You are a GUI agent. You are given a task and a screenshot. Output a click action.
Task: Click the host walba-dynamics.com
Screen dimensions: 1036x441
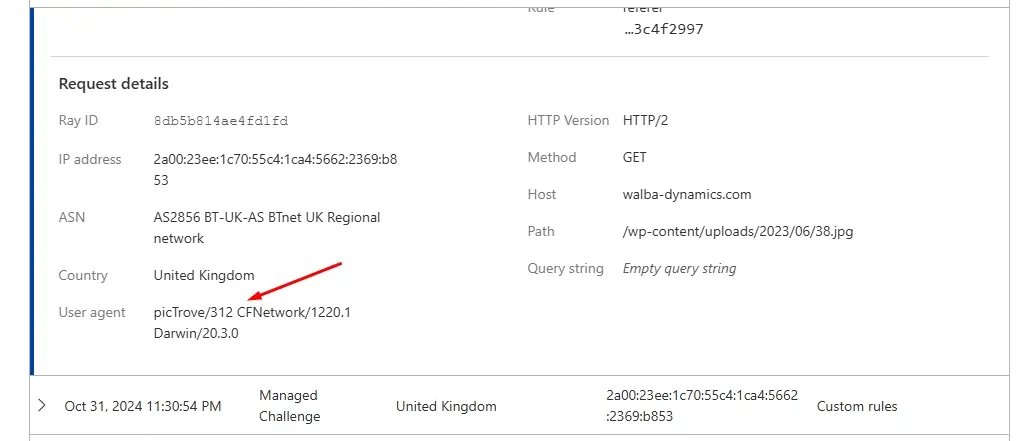pyautogui.click(x=686, y=194)
